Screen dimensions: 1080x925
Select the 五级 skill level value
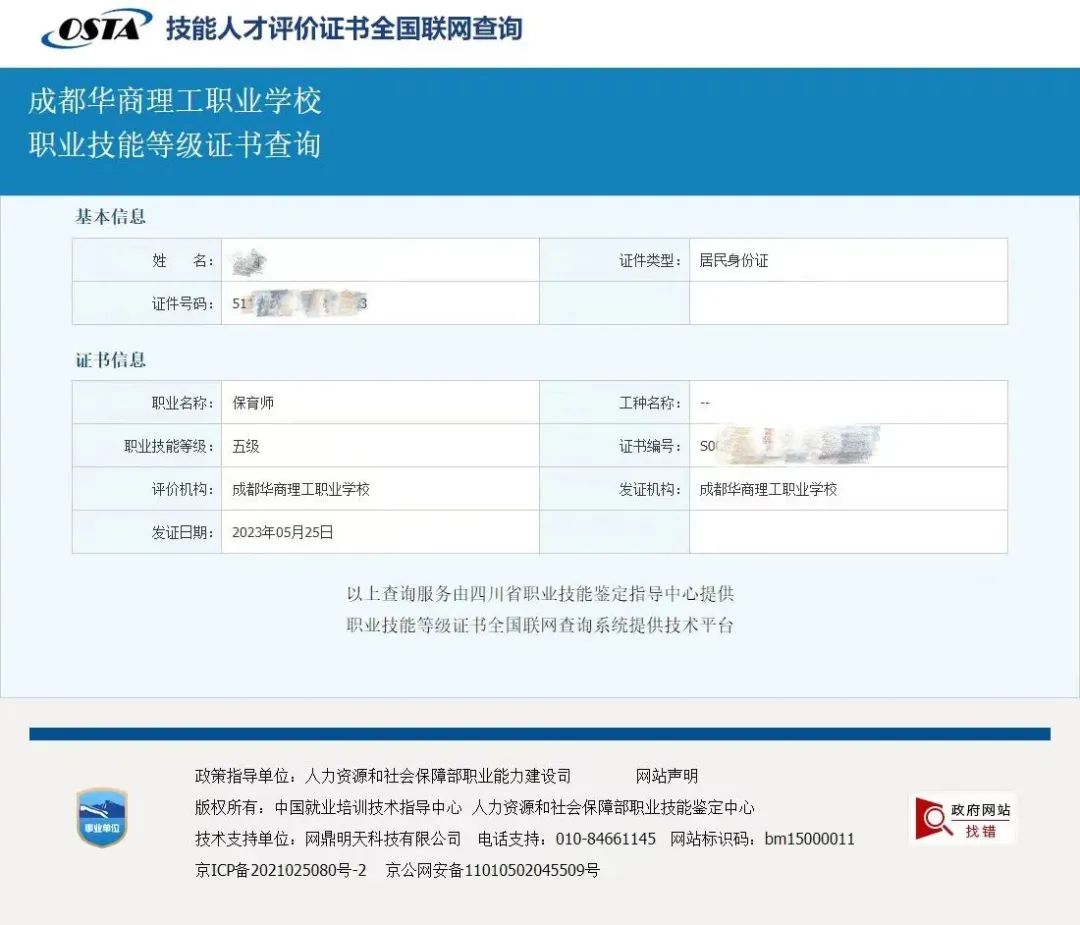[246, 446]
